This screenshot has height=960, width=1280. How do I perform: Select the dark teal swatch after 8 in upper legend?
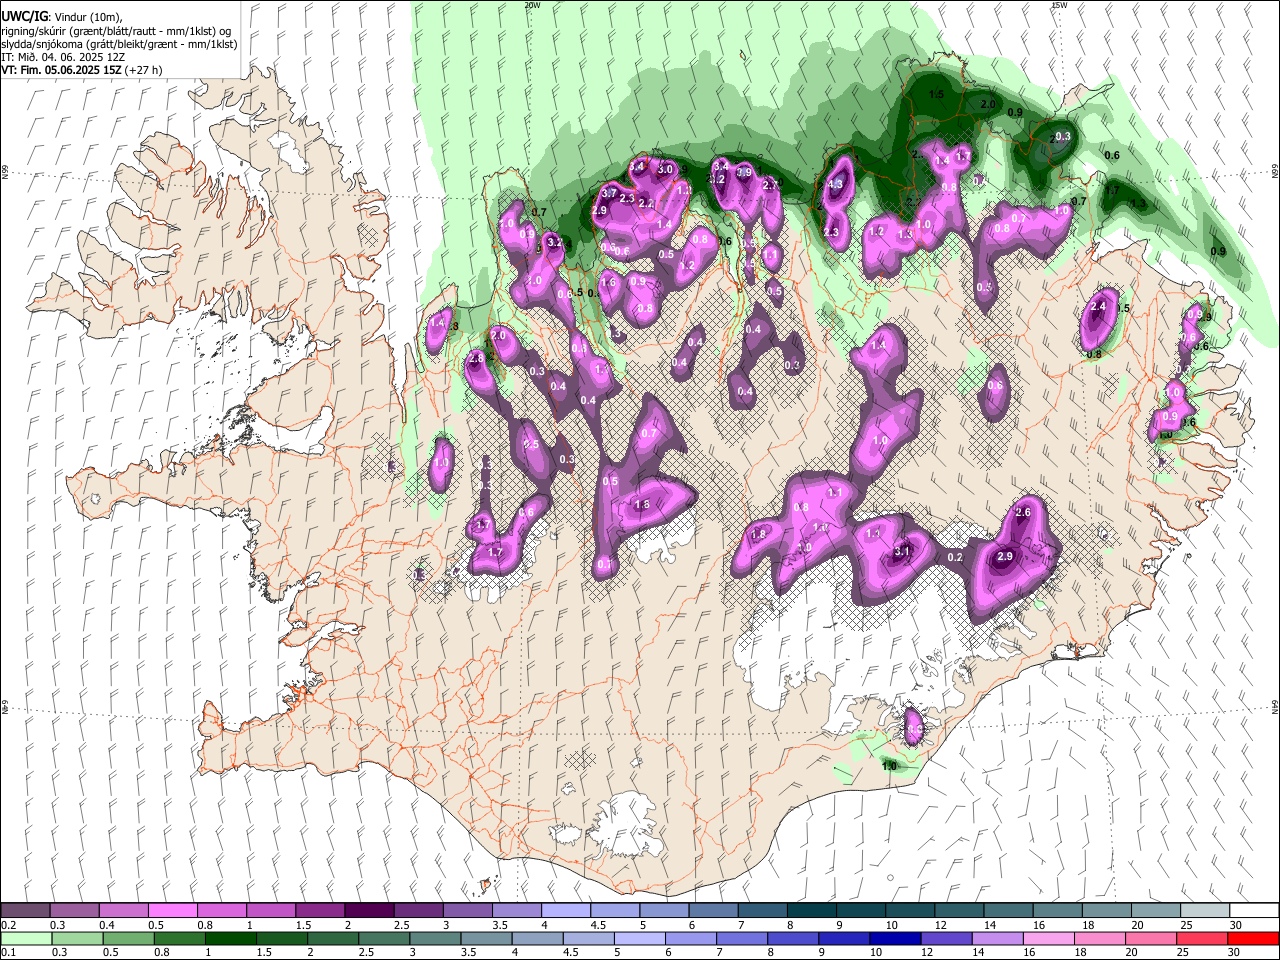point(810,911)
